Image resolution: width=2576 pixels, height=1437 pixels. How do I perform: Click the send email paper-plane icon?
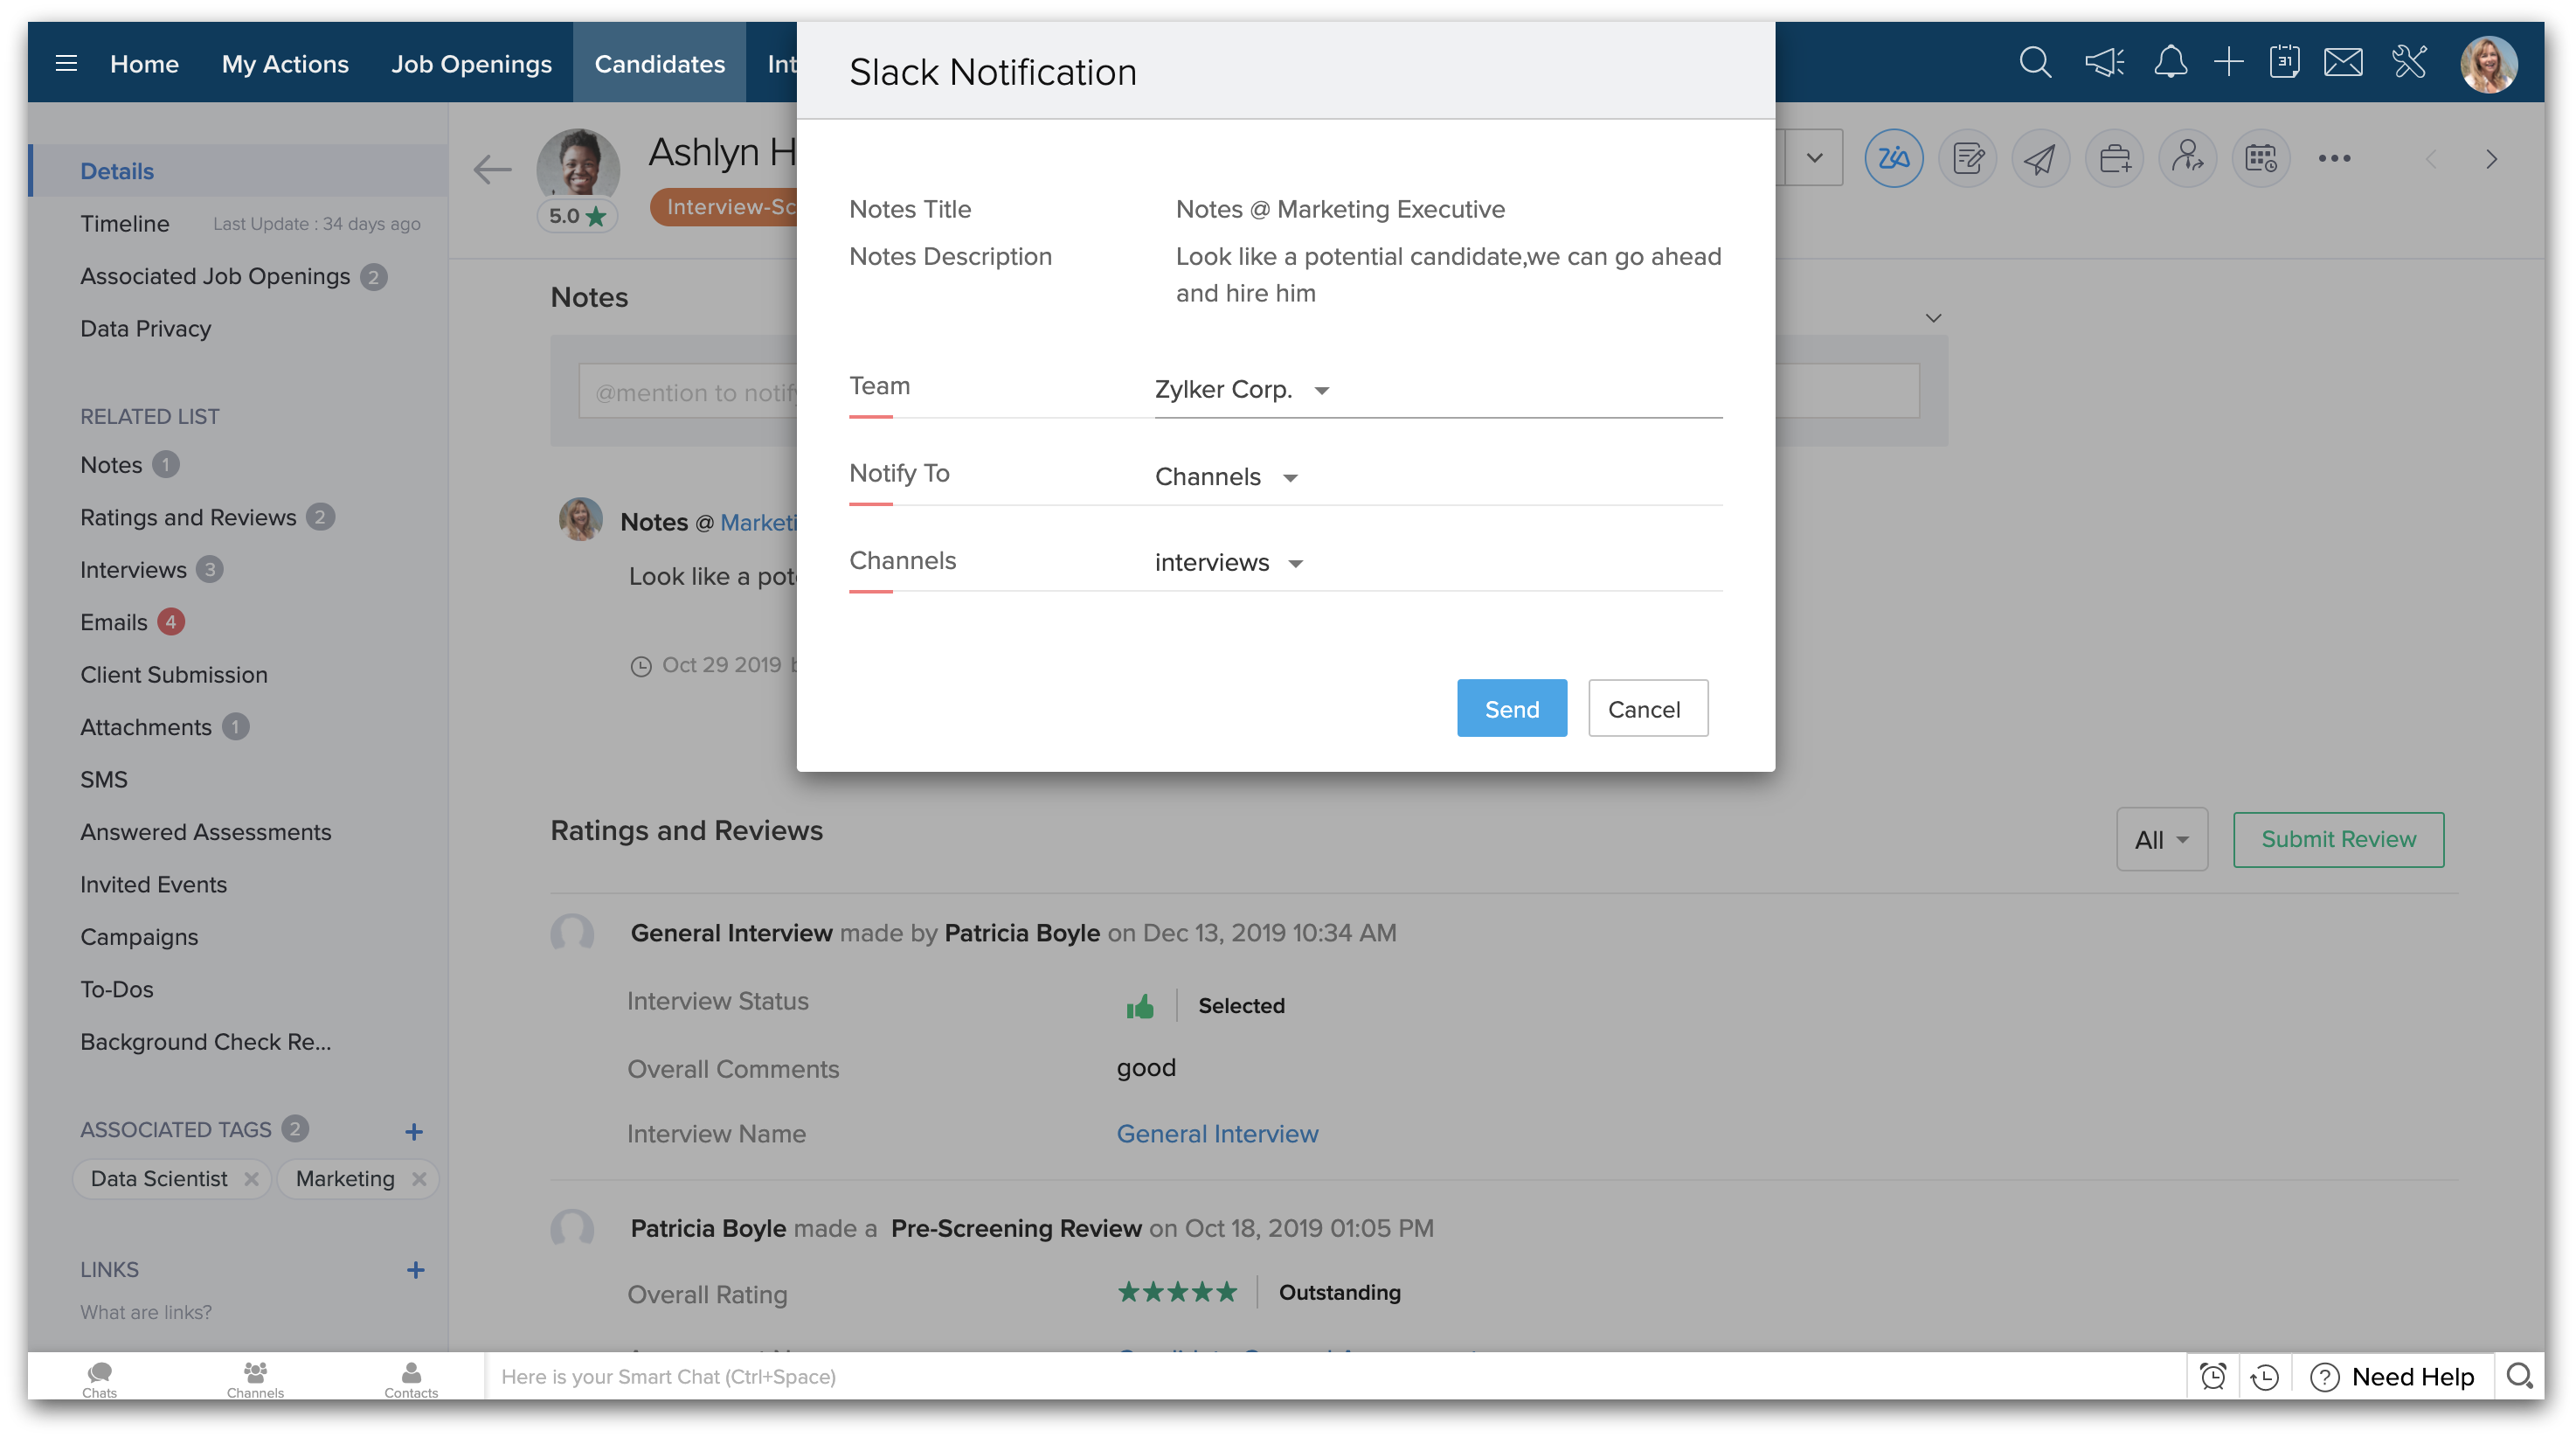[x=2040, y=158]
